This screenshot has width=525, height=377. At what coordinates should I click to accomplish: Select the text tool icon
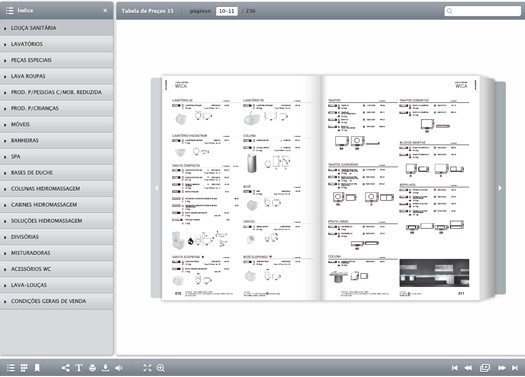pyautogui.click(x=79, y=368)
